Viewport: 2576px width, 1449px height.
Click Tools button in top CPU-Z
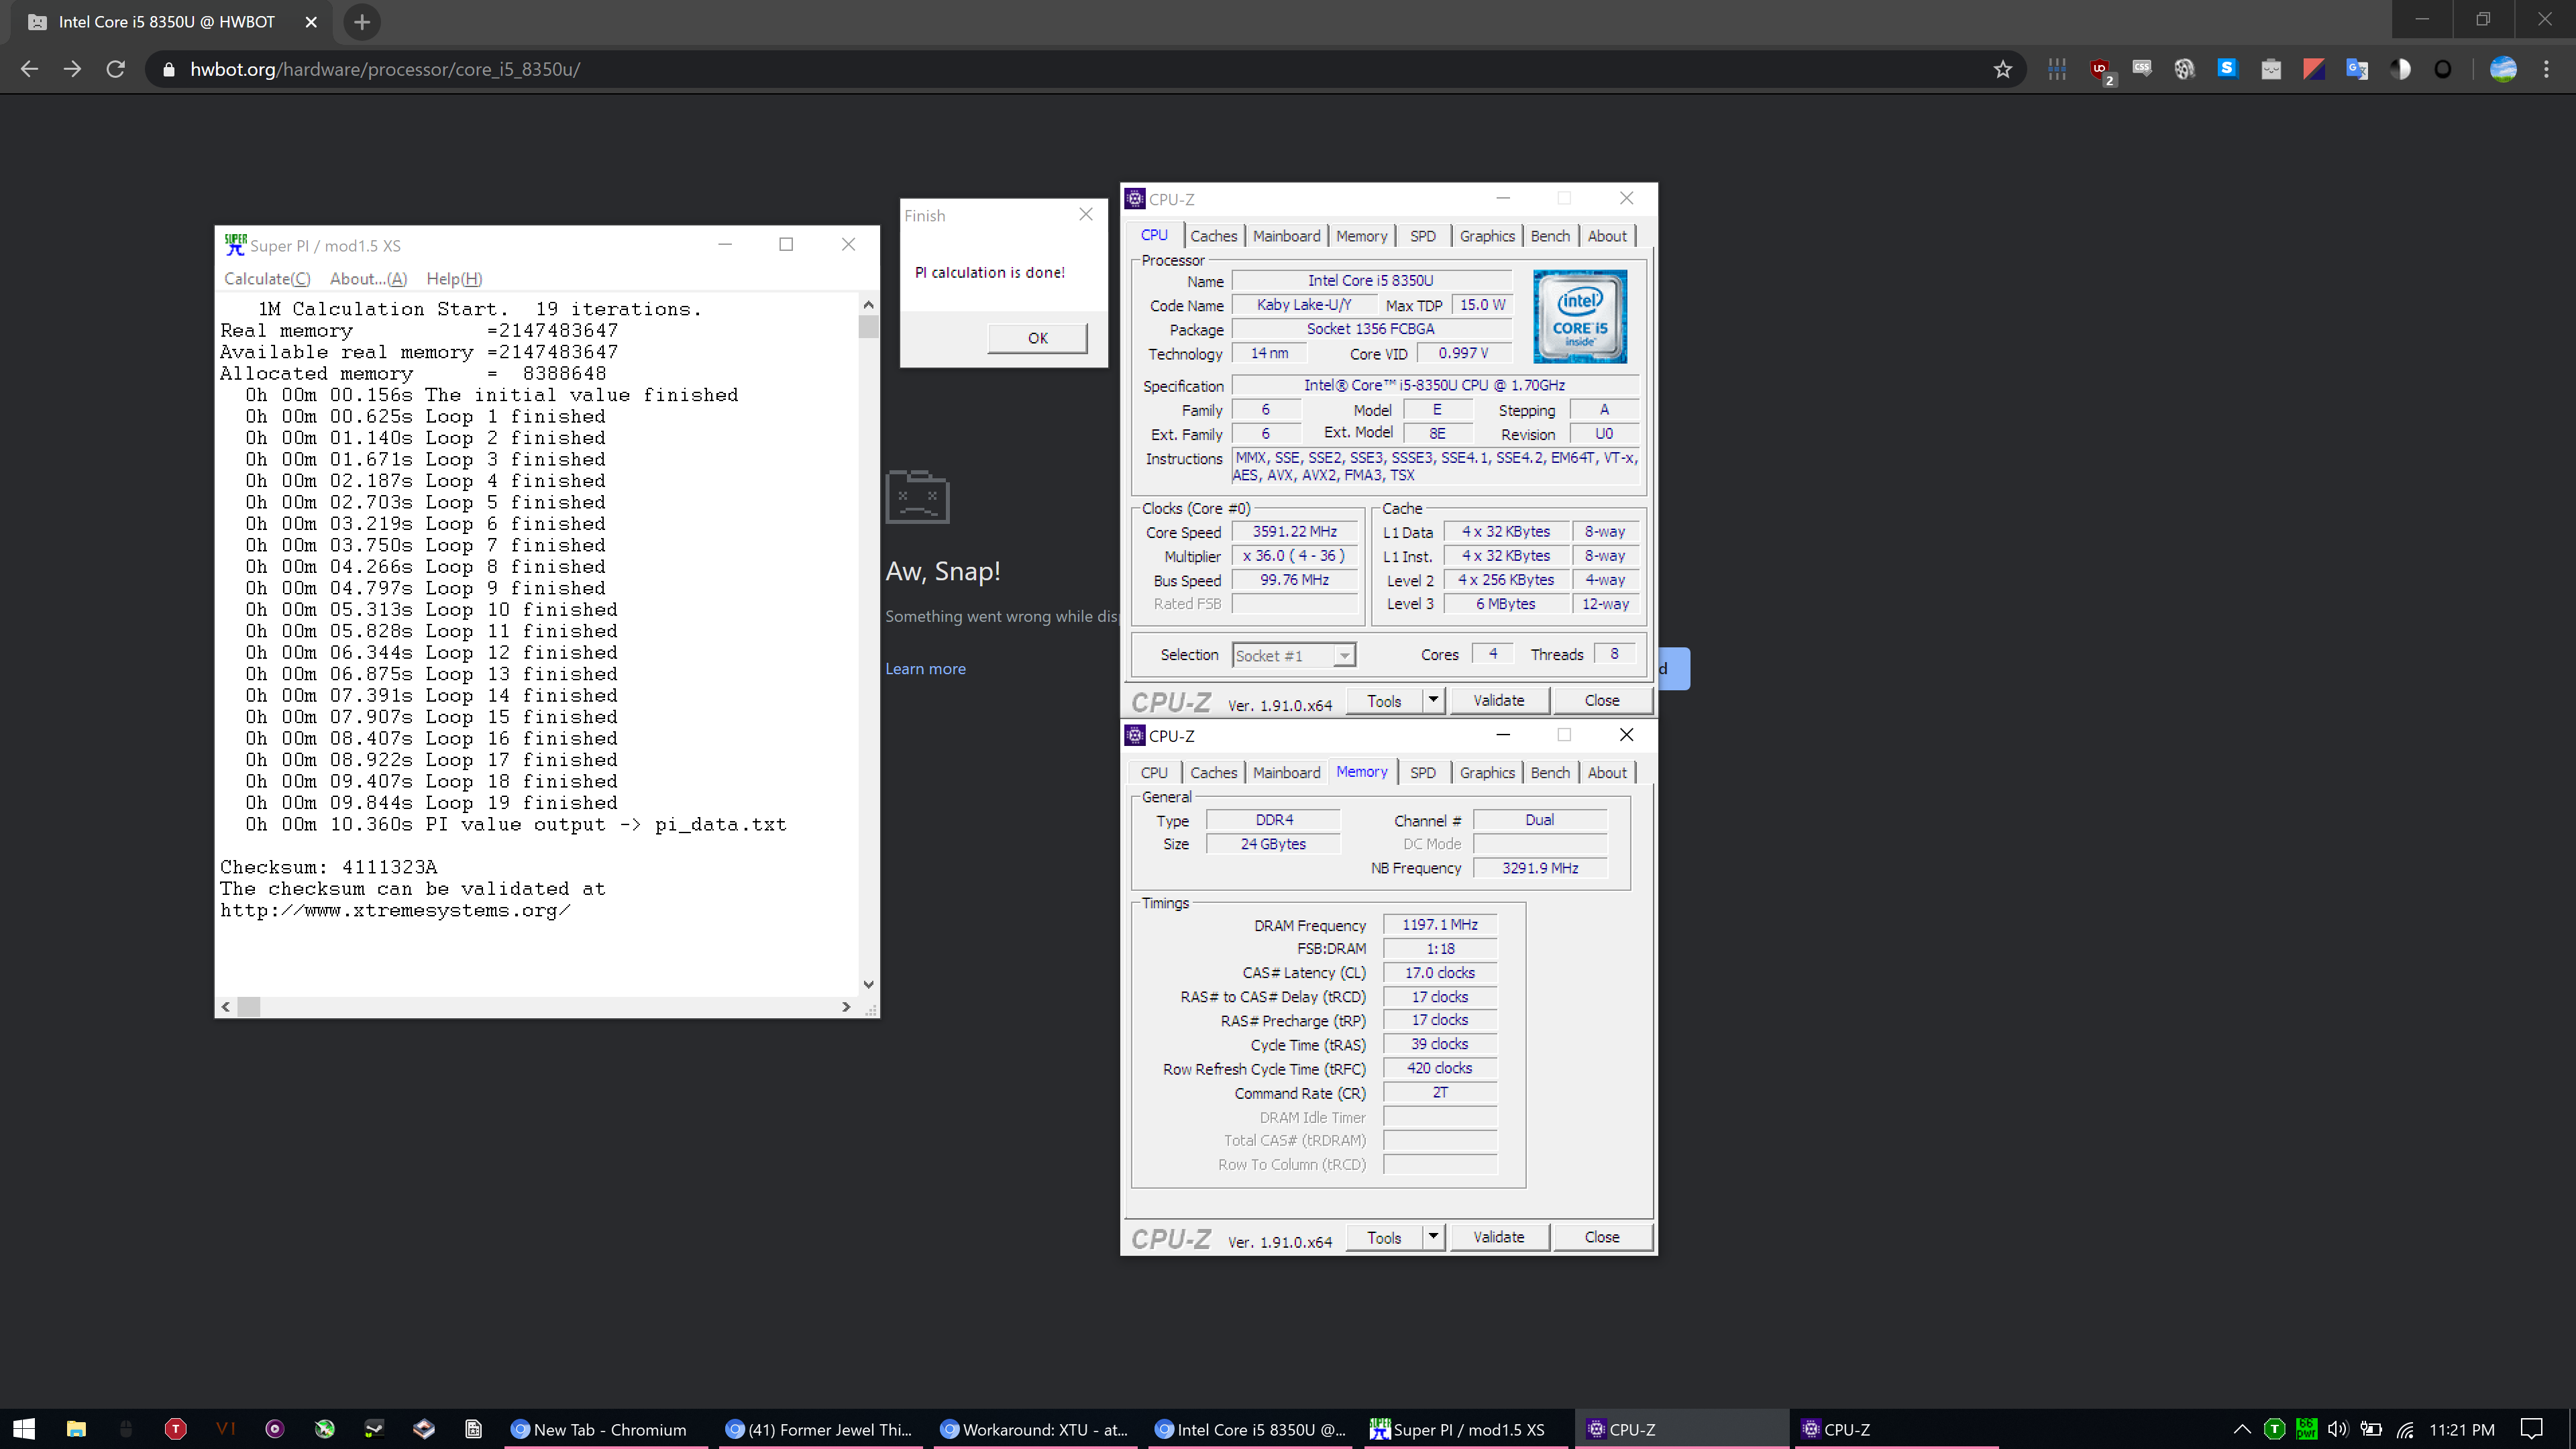pyautogui.click(x=1384, y=701)
